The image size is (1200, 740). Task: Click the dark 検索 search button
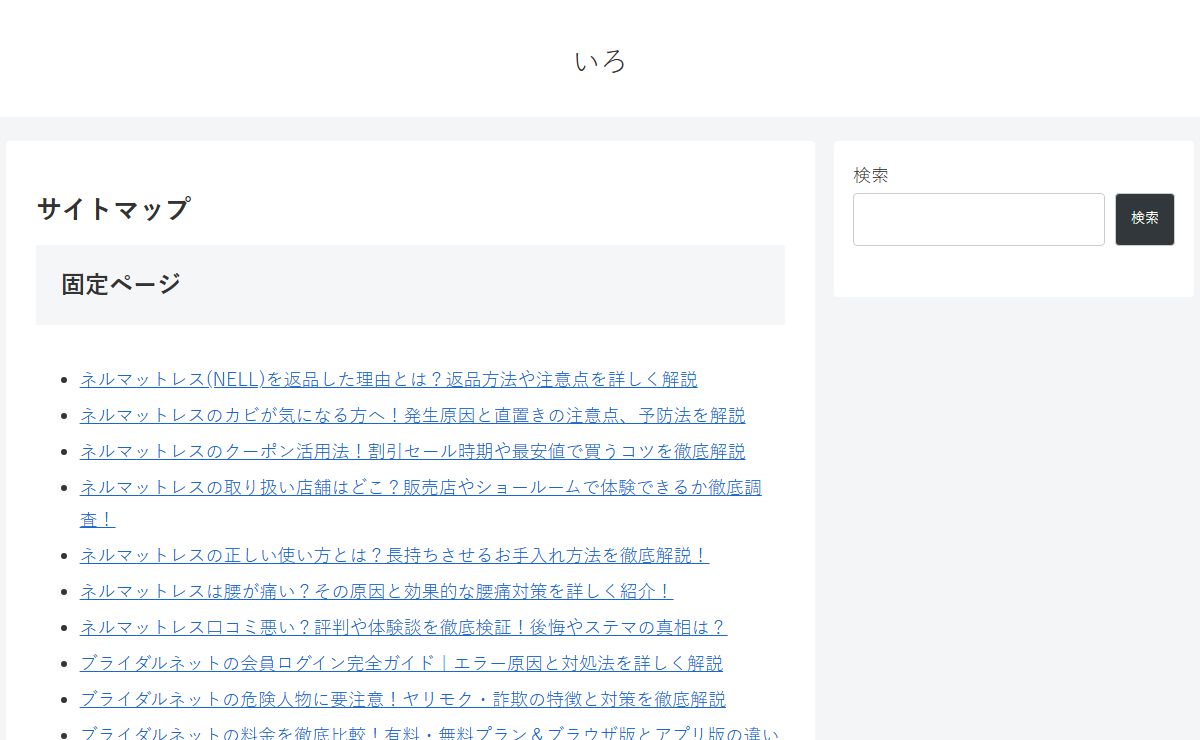pyautogui.click(x=1144, y=219)
